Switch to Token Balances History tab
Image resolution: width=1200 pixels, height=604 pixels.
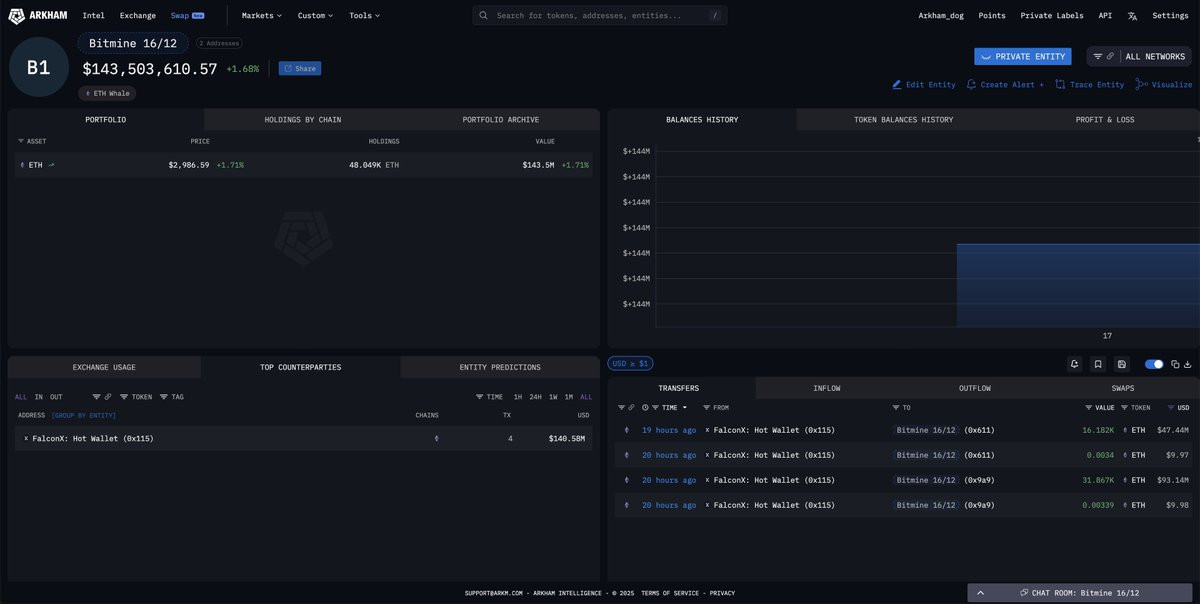tap(903, 120)
